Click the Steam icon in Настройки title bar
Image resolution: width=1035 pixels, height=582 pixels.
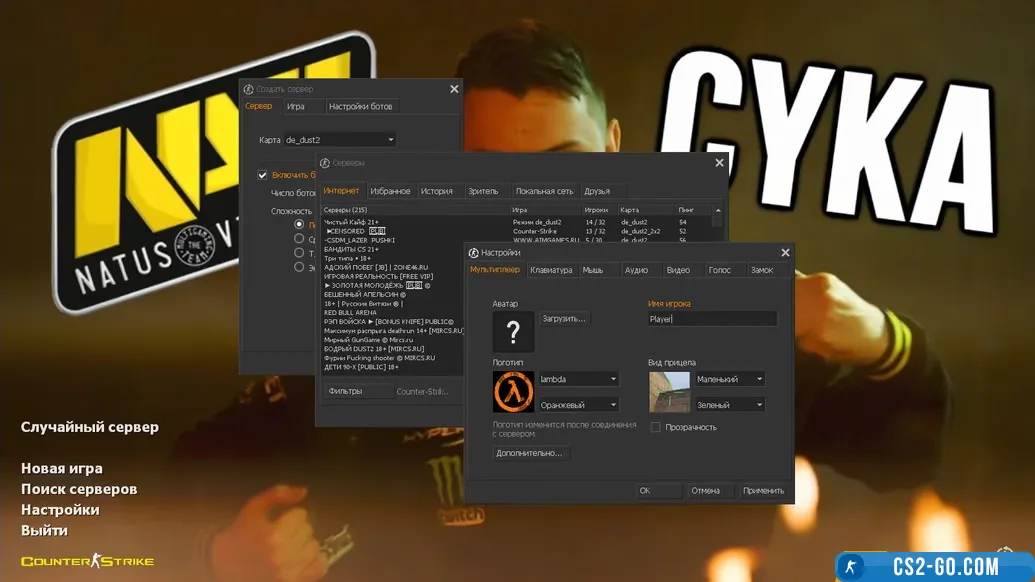click(x=474, y=253)
